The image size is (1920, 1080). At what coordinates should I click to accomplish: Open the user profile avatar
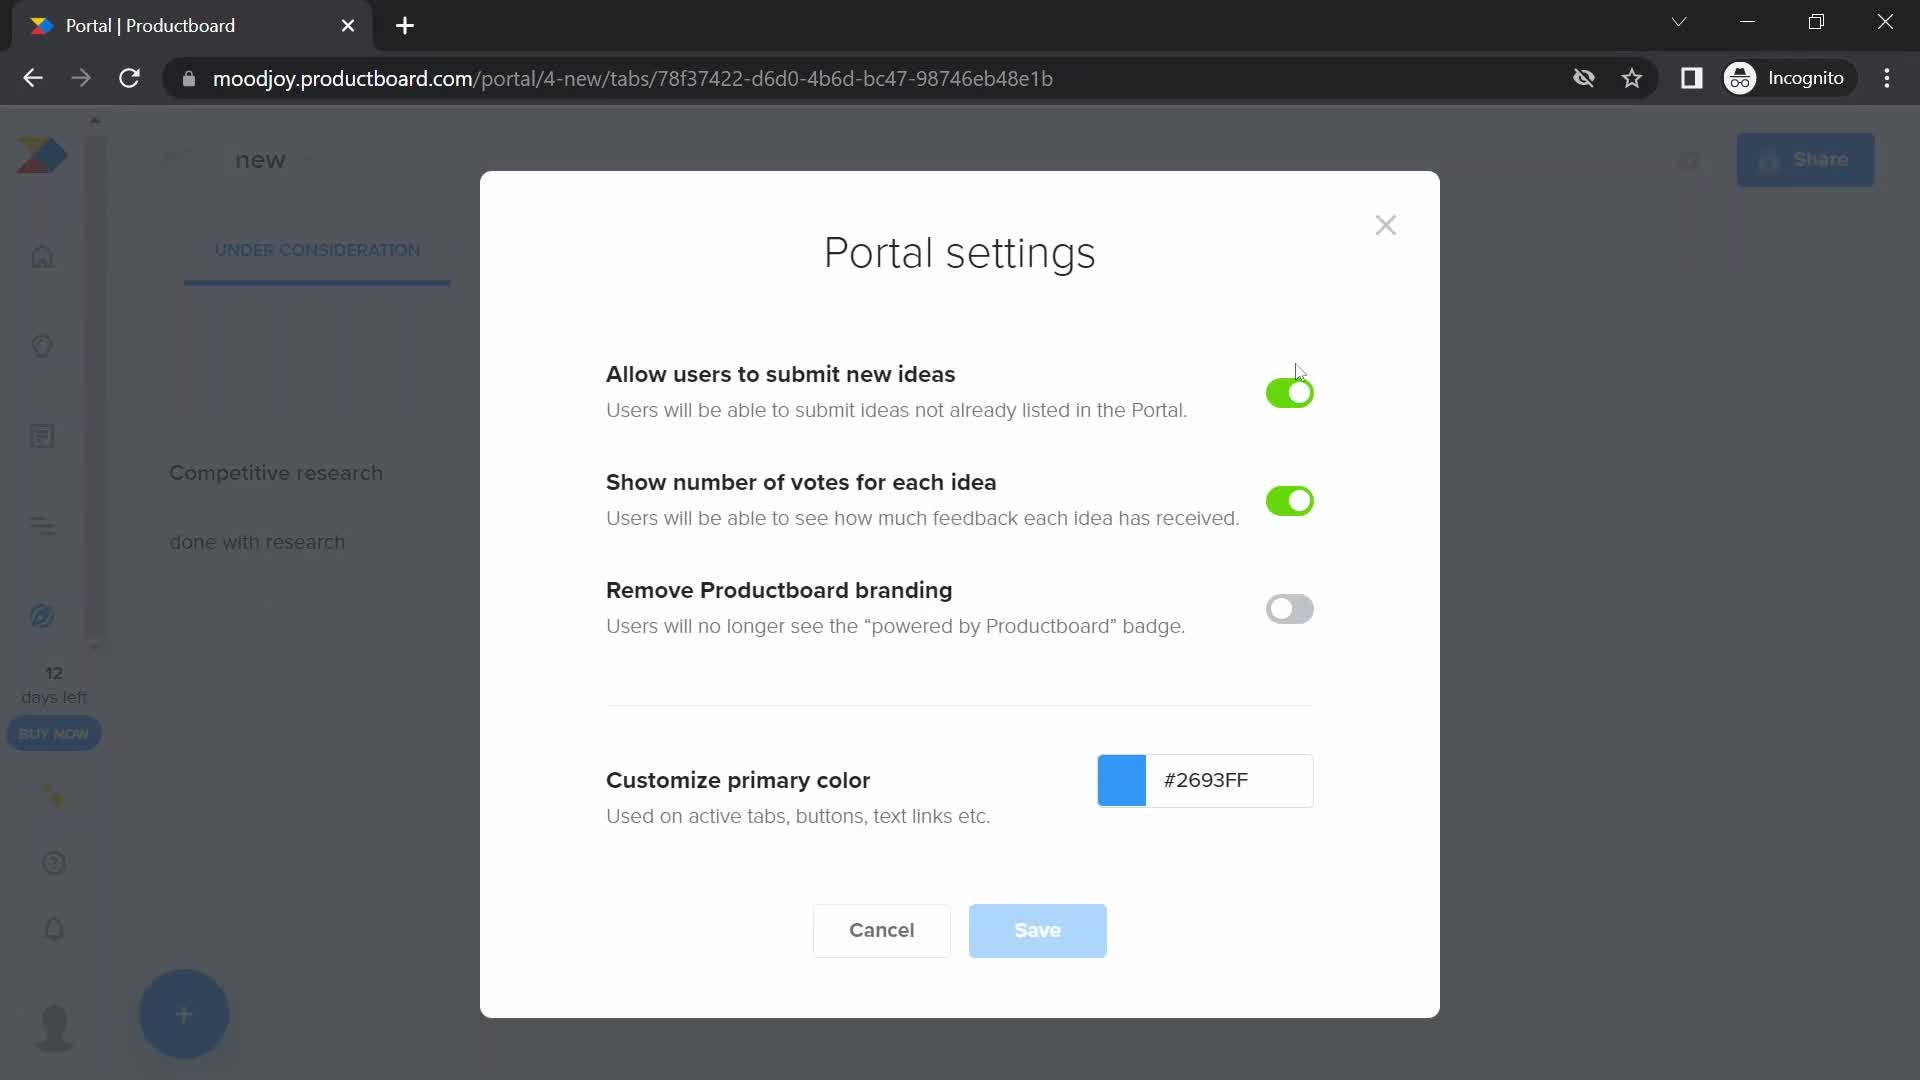[x=54, y=1028]
